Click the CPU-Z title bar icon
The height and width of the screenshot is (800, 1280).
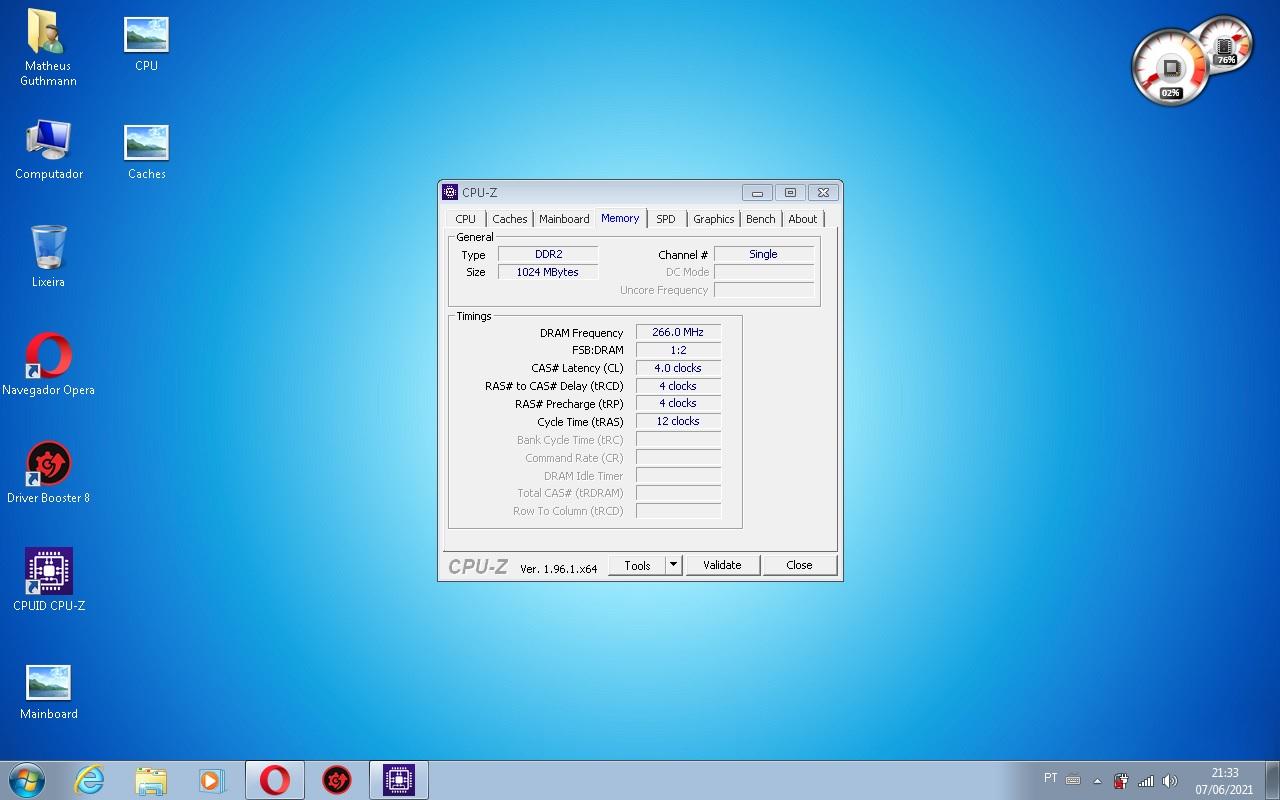point(450,192)
